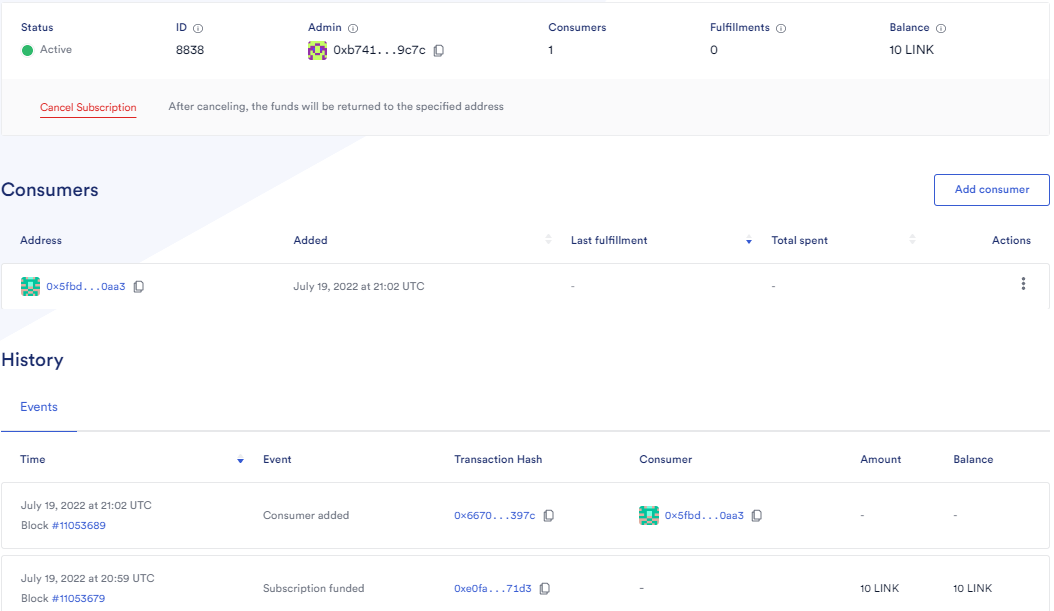Screen dimensions: 1054x611
Task: Copy transaction hash 0x6670...397c
Action: coord(549,516)
